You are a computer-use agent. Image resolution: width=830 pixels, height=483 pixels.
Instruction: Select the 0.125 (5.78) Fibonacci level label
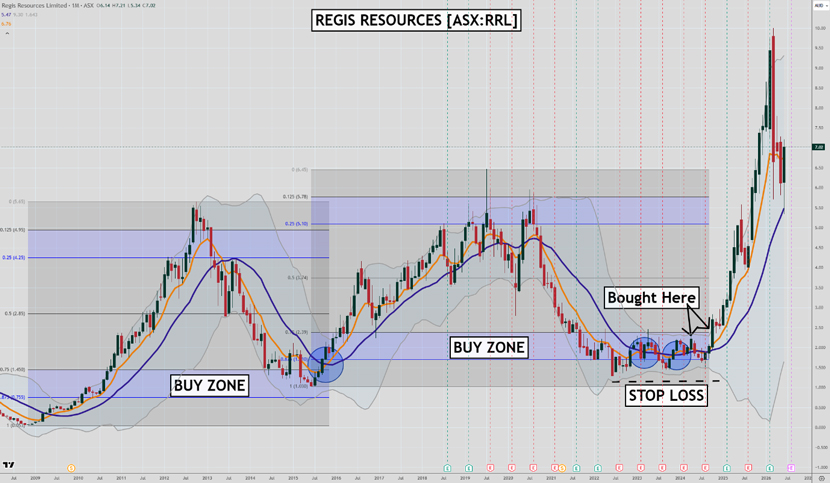[297, 196]
